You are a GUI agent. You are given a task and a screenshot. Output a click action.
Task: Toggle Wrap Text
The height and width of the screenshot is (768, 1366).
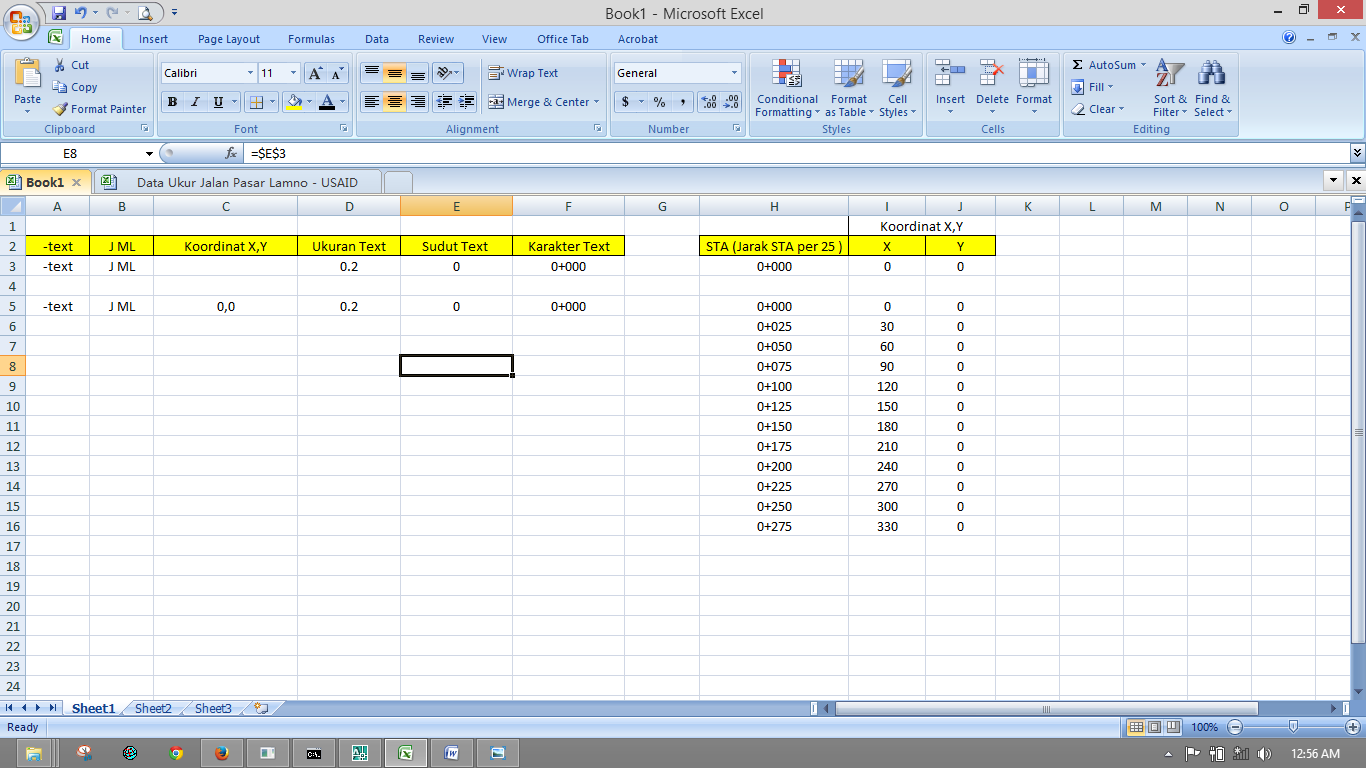[x=523, y=73]
